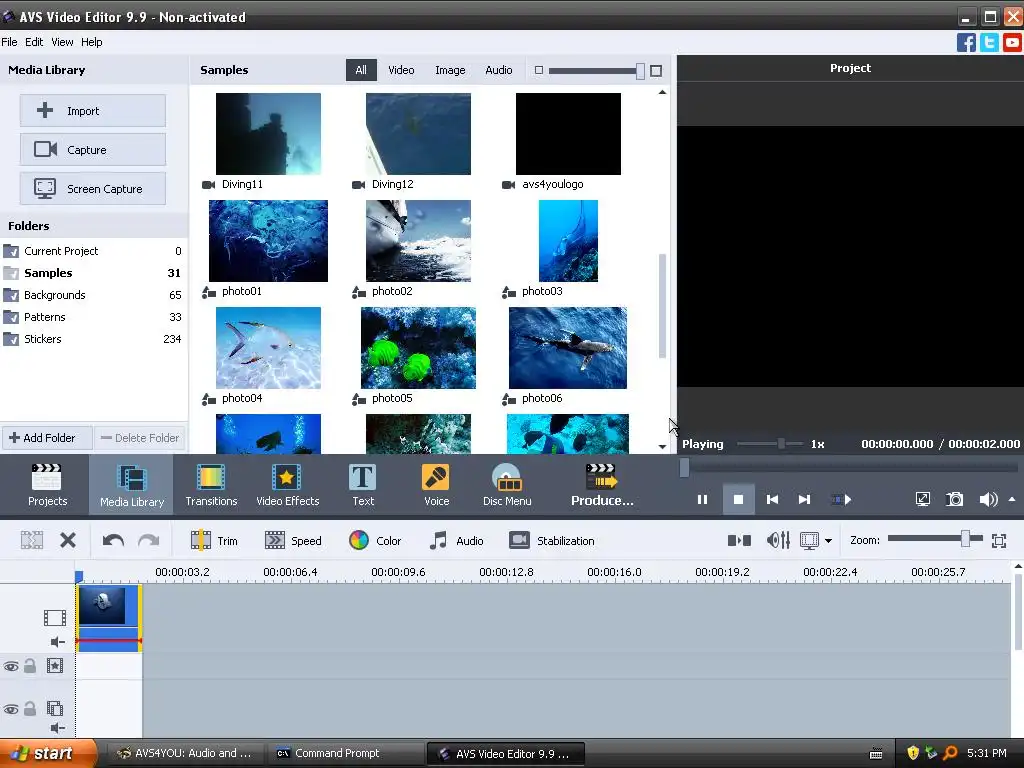This screenshot has height=768, width=1024.
Task: Open the Edit menu
Action: pyautogui.click(x=34, y=42)
